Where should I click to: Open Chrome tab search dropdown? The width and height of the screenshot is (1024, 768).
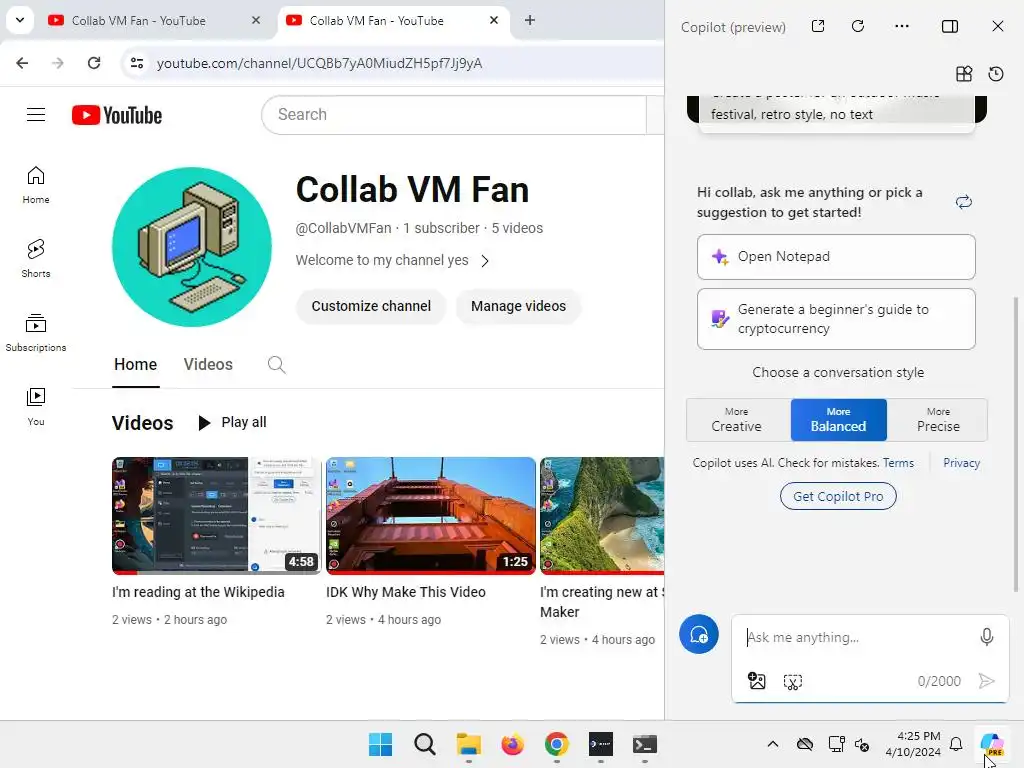click(20, 20)
